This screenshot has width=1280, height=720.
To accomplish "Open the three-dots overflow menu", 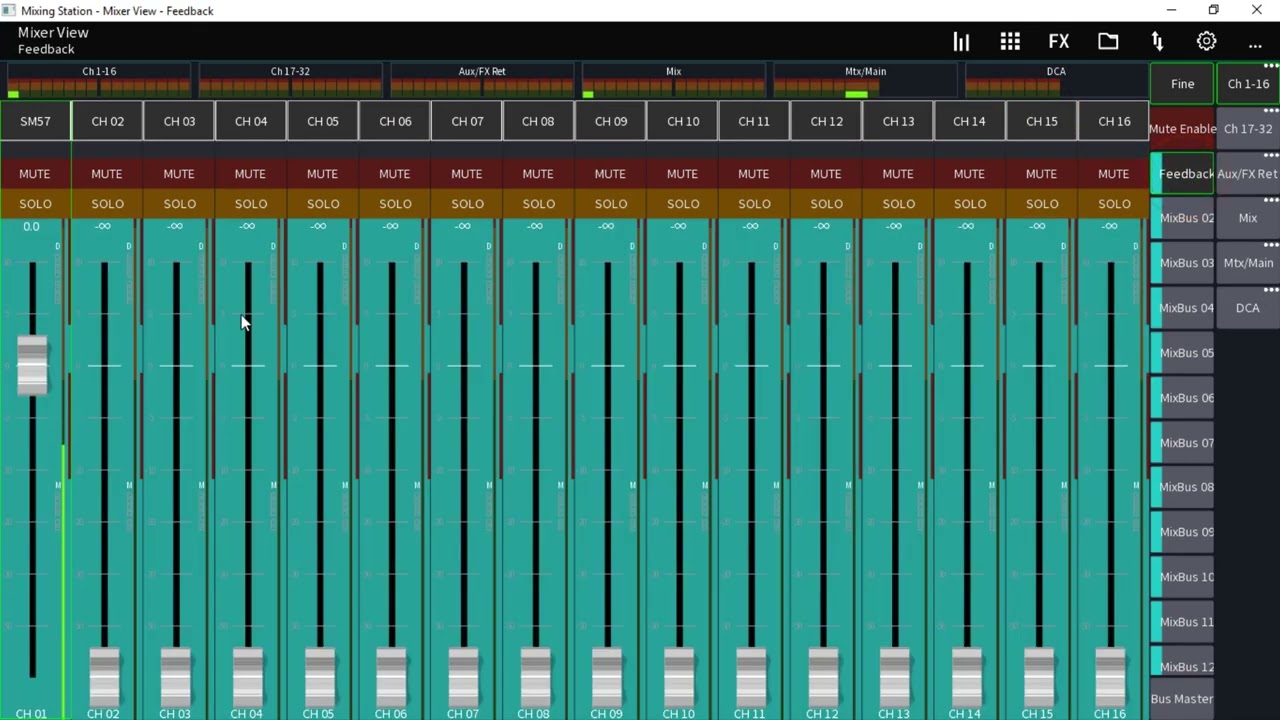I will (x=1255, y=45).
